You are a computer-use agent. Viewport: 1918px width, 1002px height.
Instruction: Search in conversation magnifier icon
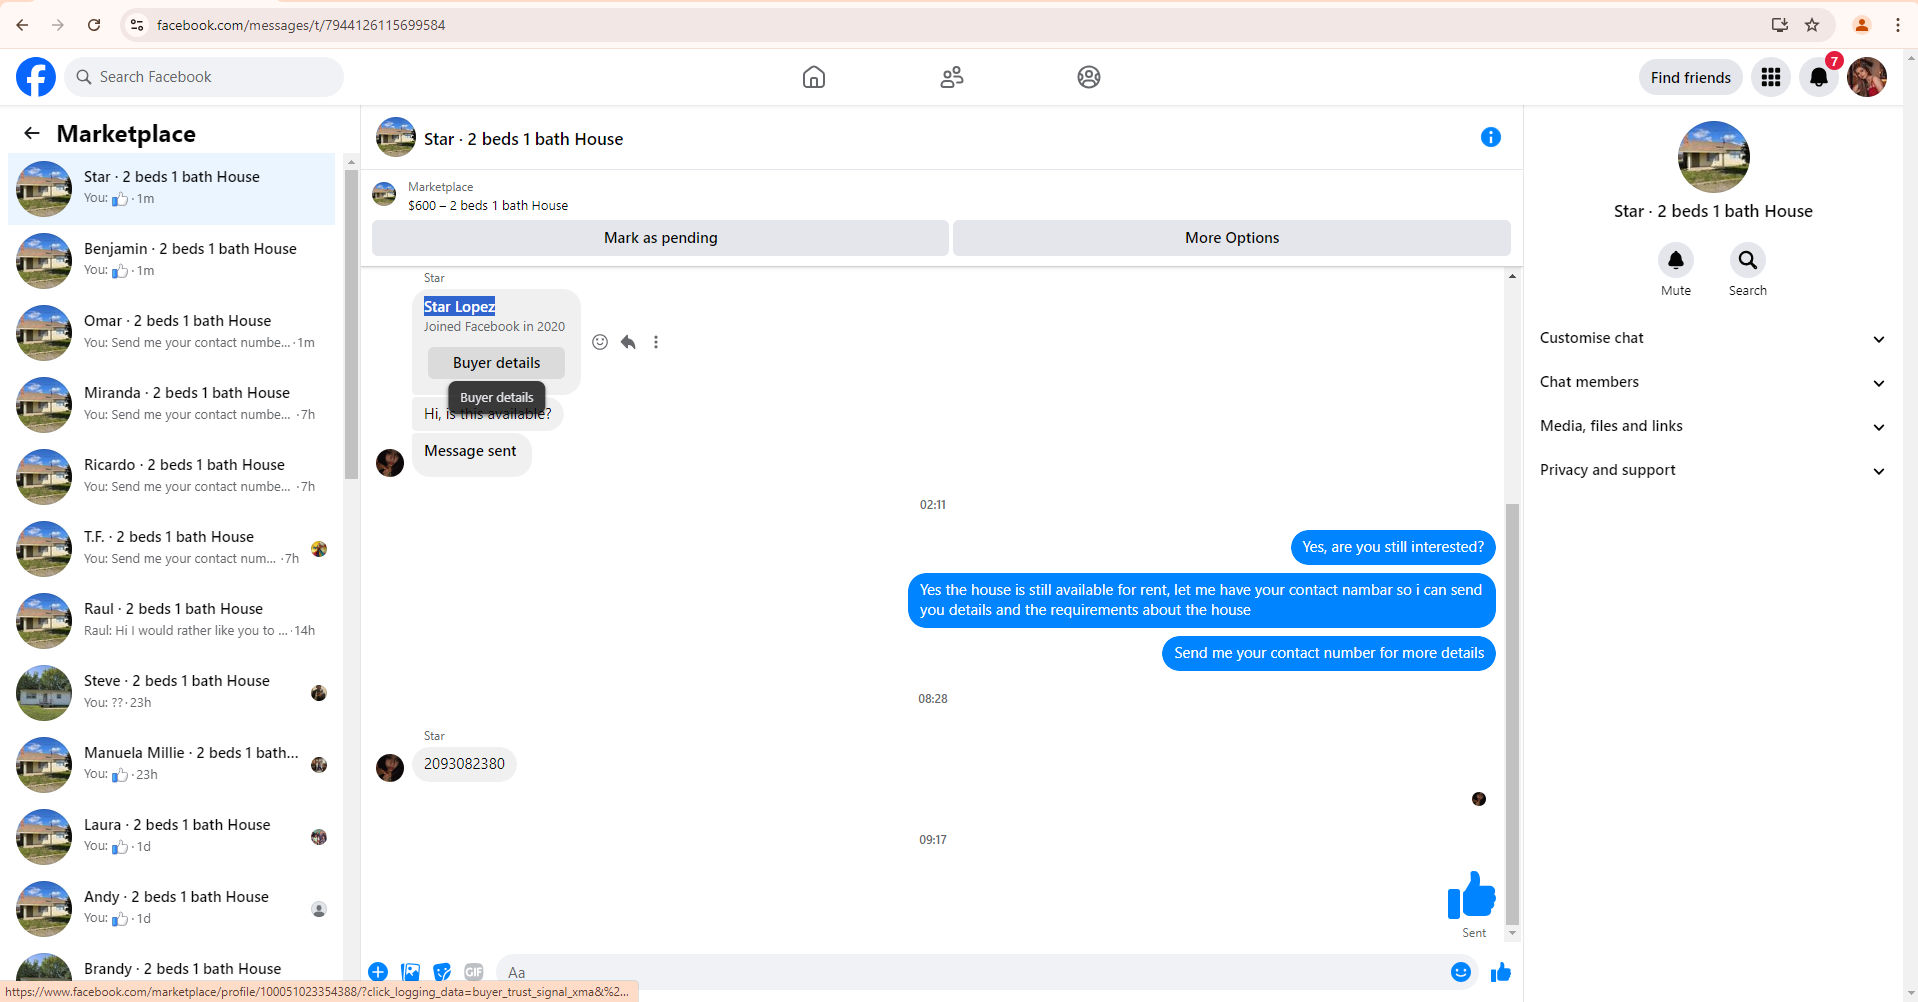[1748, 260]
